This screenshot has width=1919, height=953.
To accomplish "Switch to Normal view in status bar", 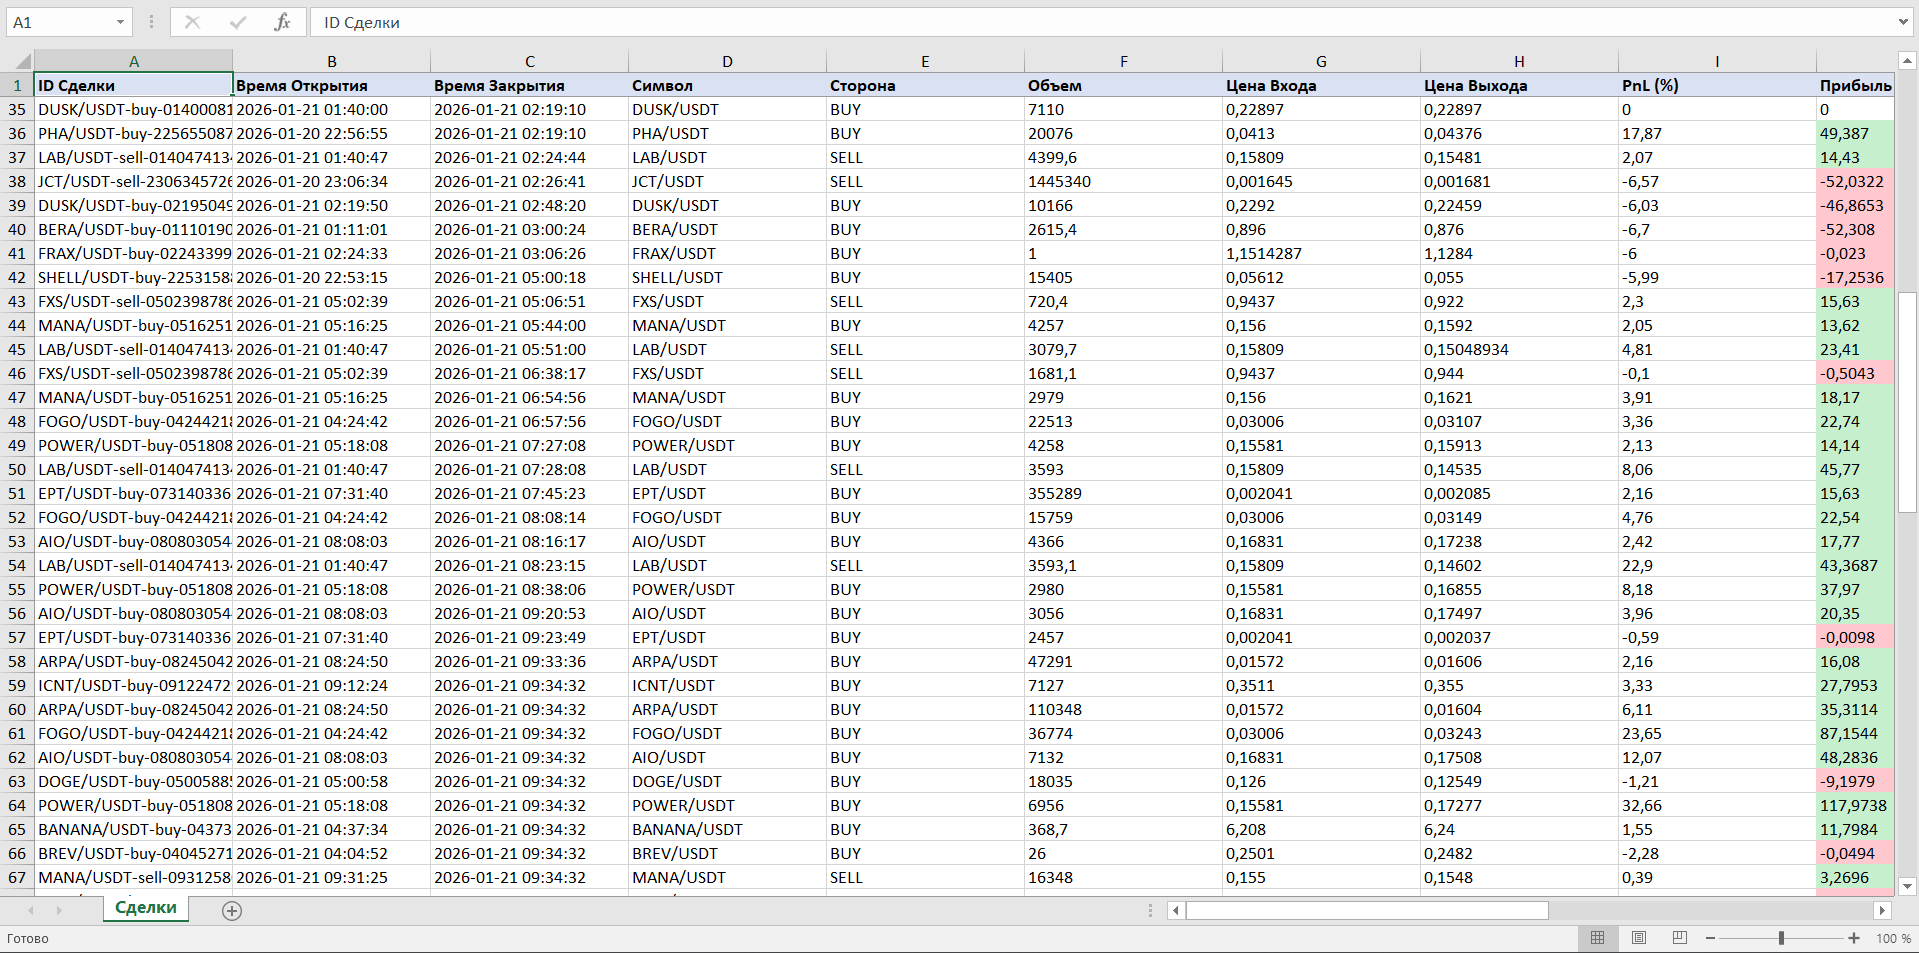I will (1597, 938).
